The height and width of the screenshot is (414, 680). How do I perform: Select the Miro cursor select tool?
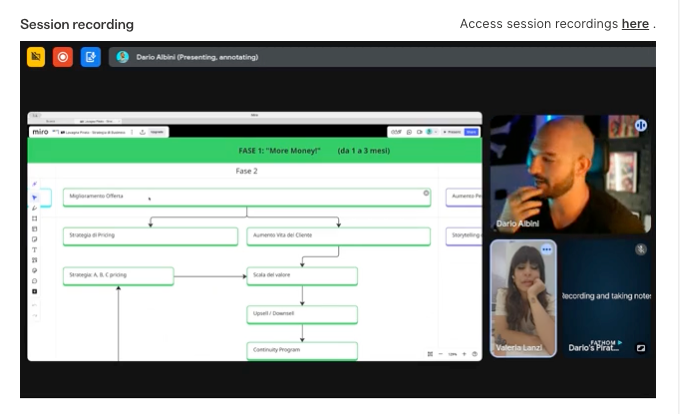click(34, 198)
